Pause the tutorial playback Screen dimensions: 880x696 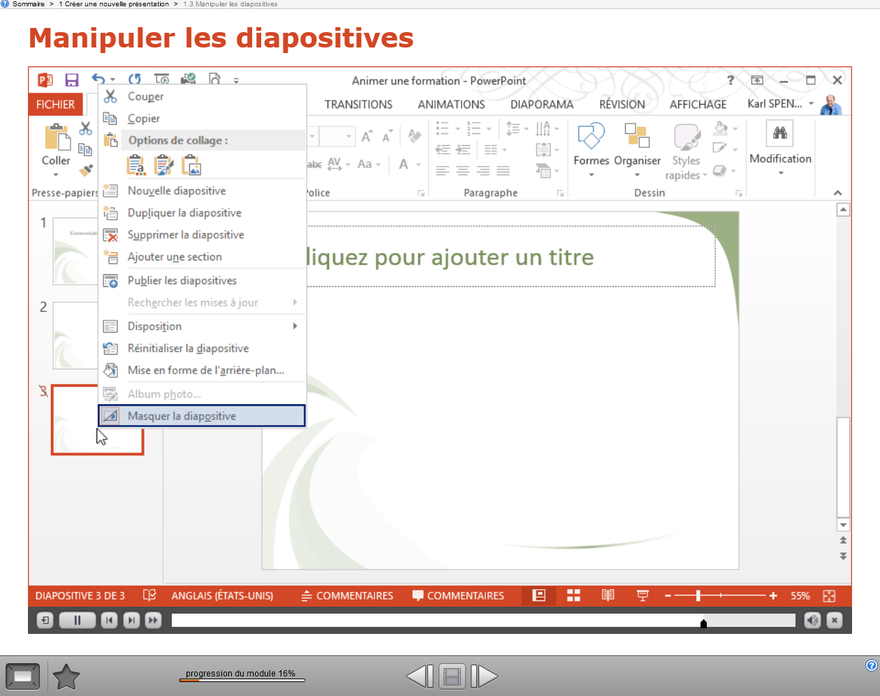(77, 621)
